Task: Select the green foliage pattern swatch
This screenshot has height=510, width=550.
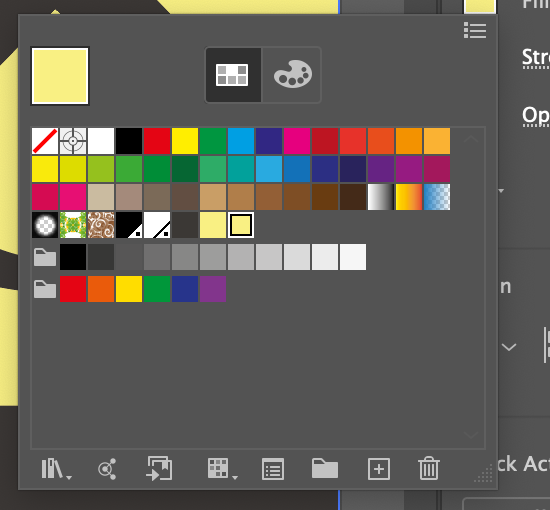Action: pyautogui.click(x=73, y=225)
